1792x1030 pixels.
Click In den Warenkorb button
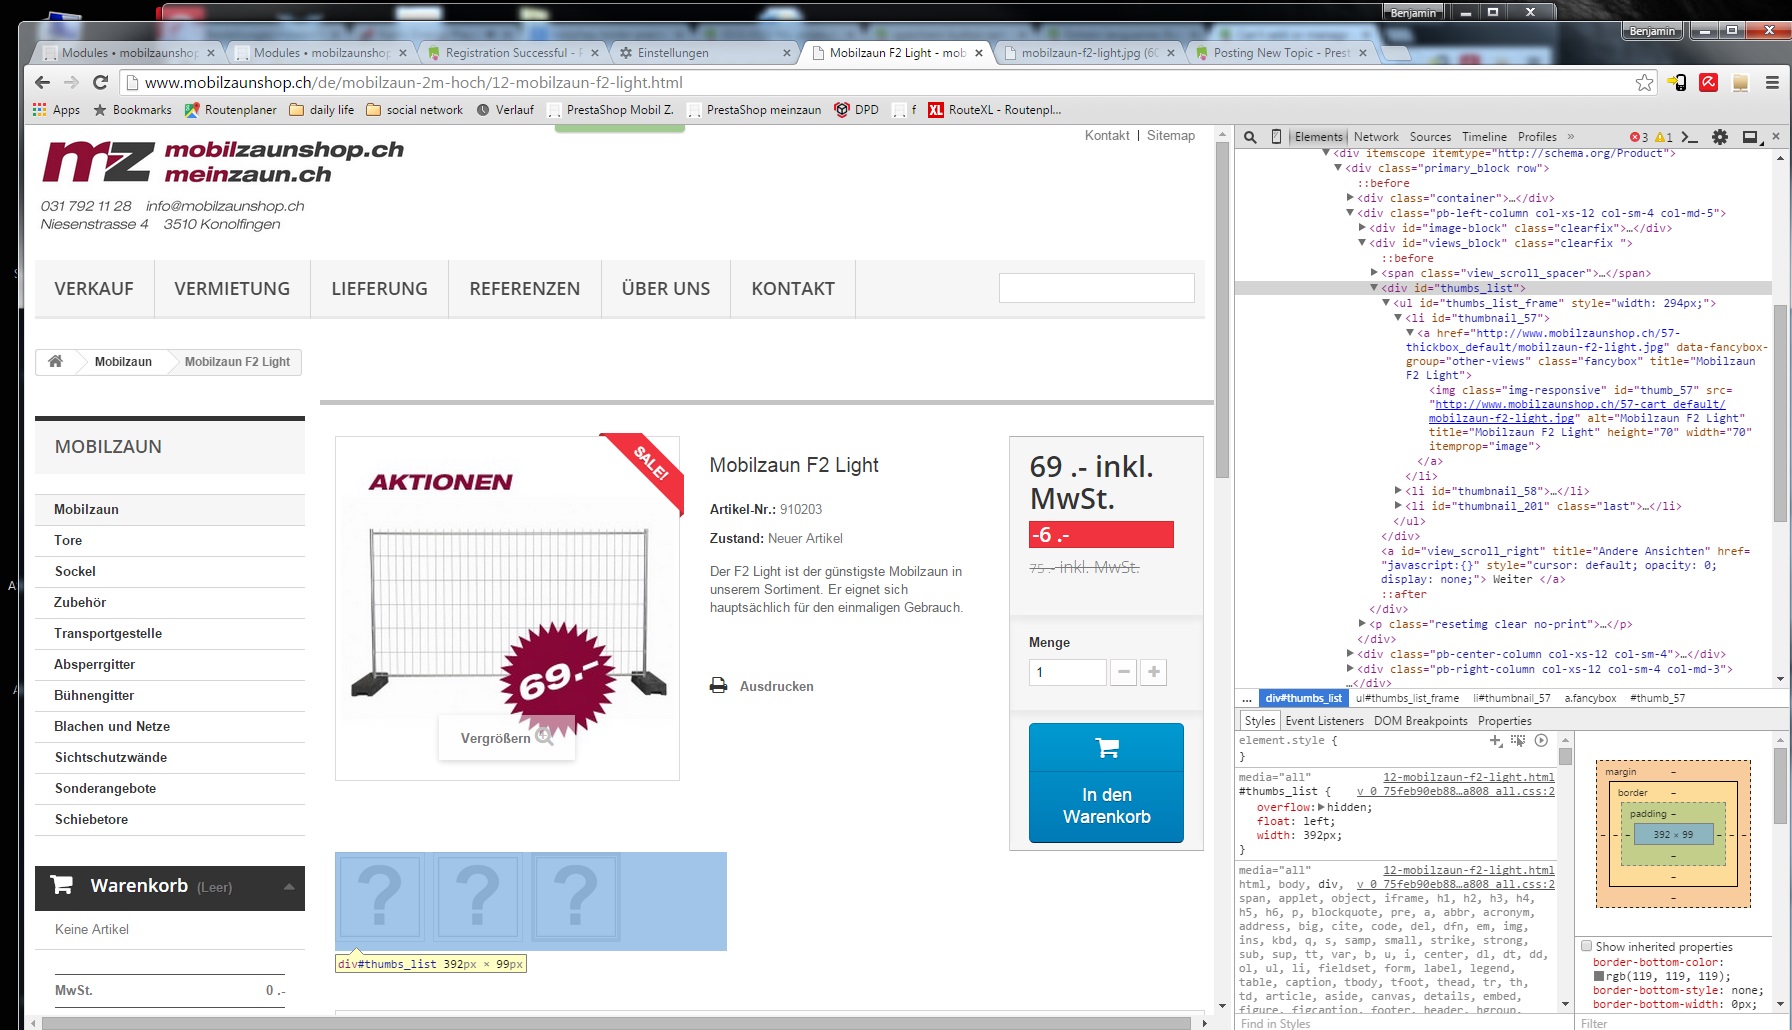click(x=1106, y=783)
